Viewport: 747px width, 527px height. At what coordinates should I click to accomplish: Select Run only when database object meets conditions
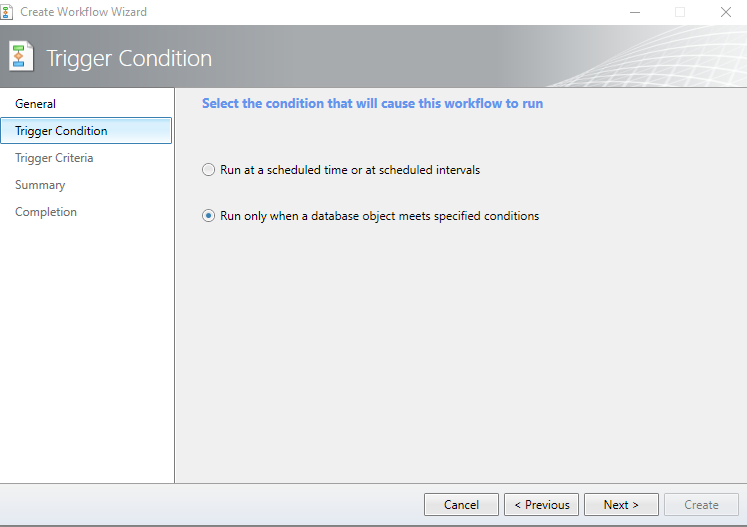click(x=208, y=216)
